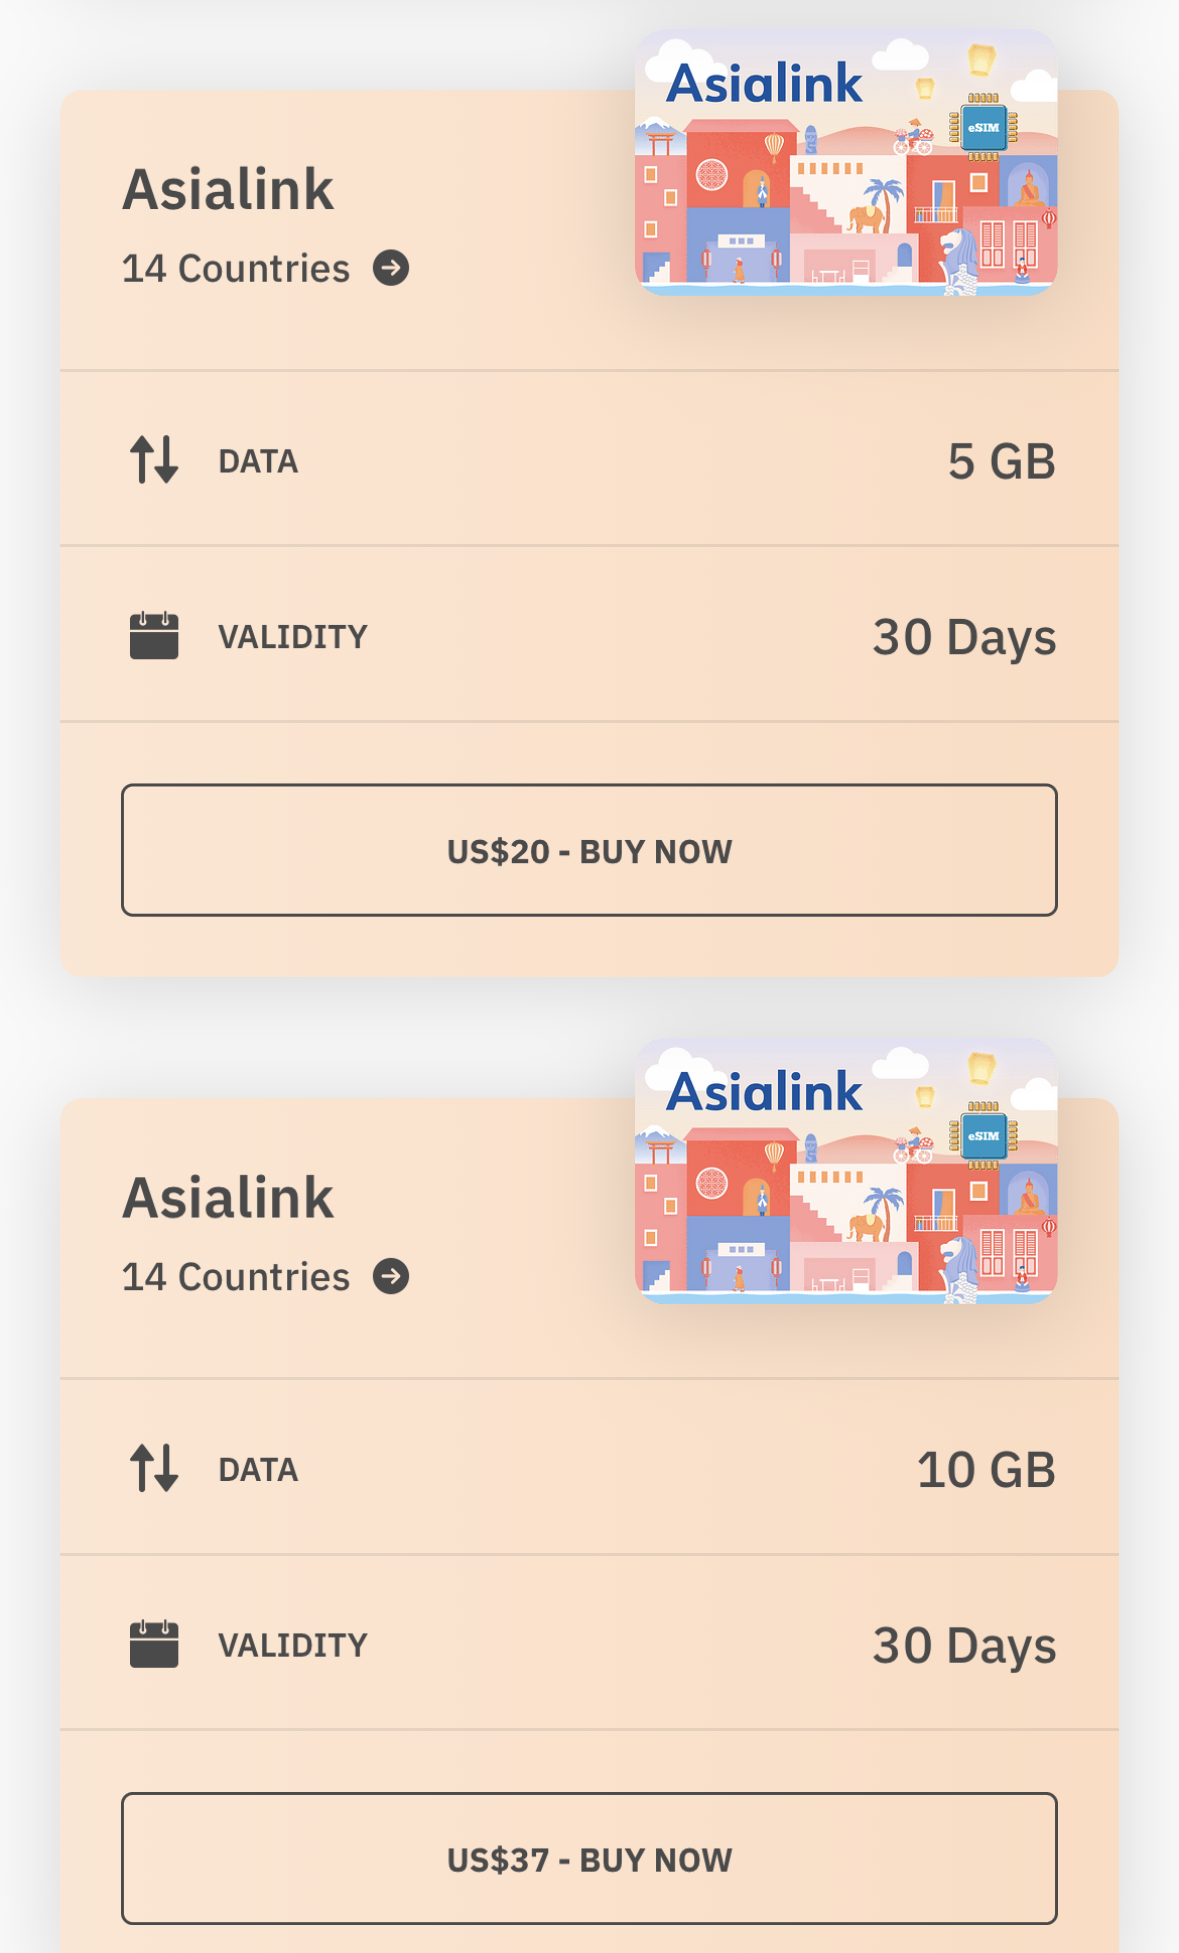The height and width of the screenshot is (1953, 1179).
Task: Click the DATA label in the 5 GB plan
Action: [258, 461]
